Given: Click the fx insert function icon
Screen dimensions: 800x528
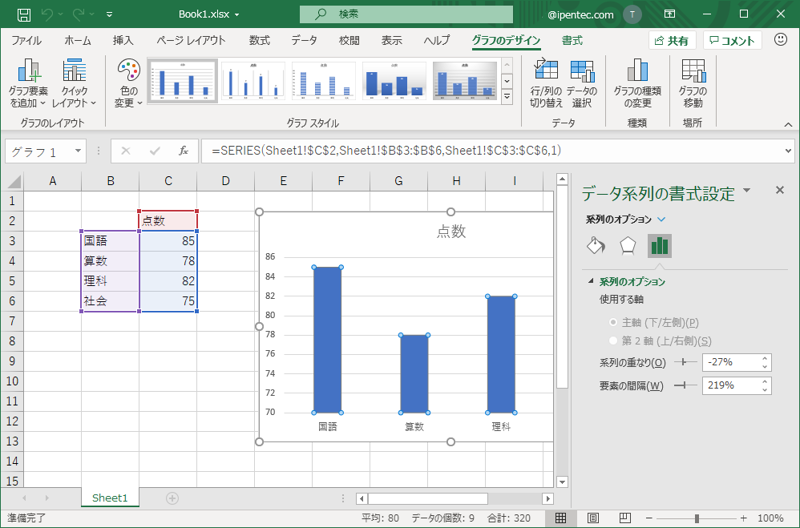Looking at the screenshot, I should point(184,151).
